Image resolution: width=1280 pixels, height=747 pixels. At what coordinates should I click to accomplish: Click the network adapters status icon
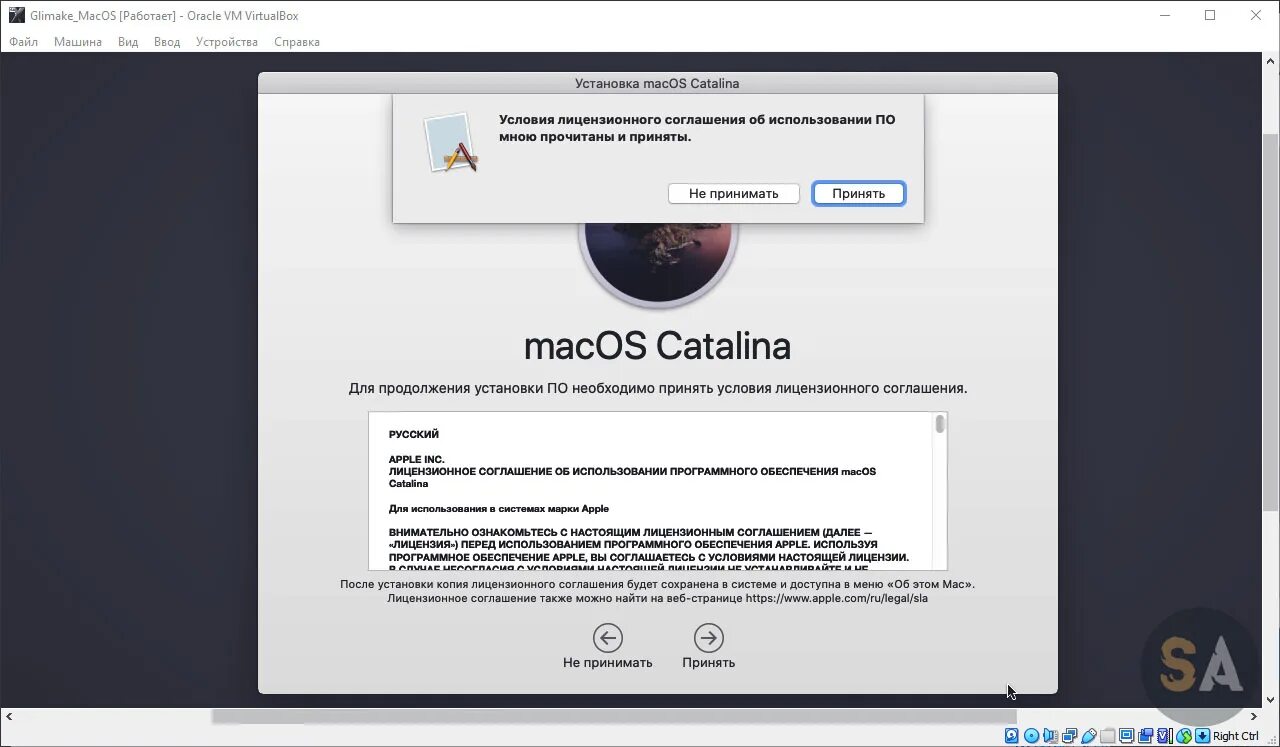1070,736
